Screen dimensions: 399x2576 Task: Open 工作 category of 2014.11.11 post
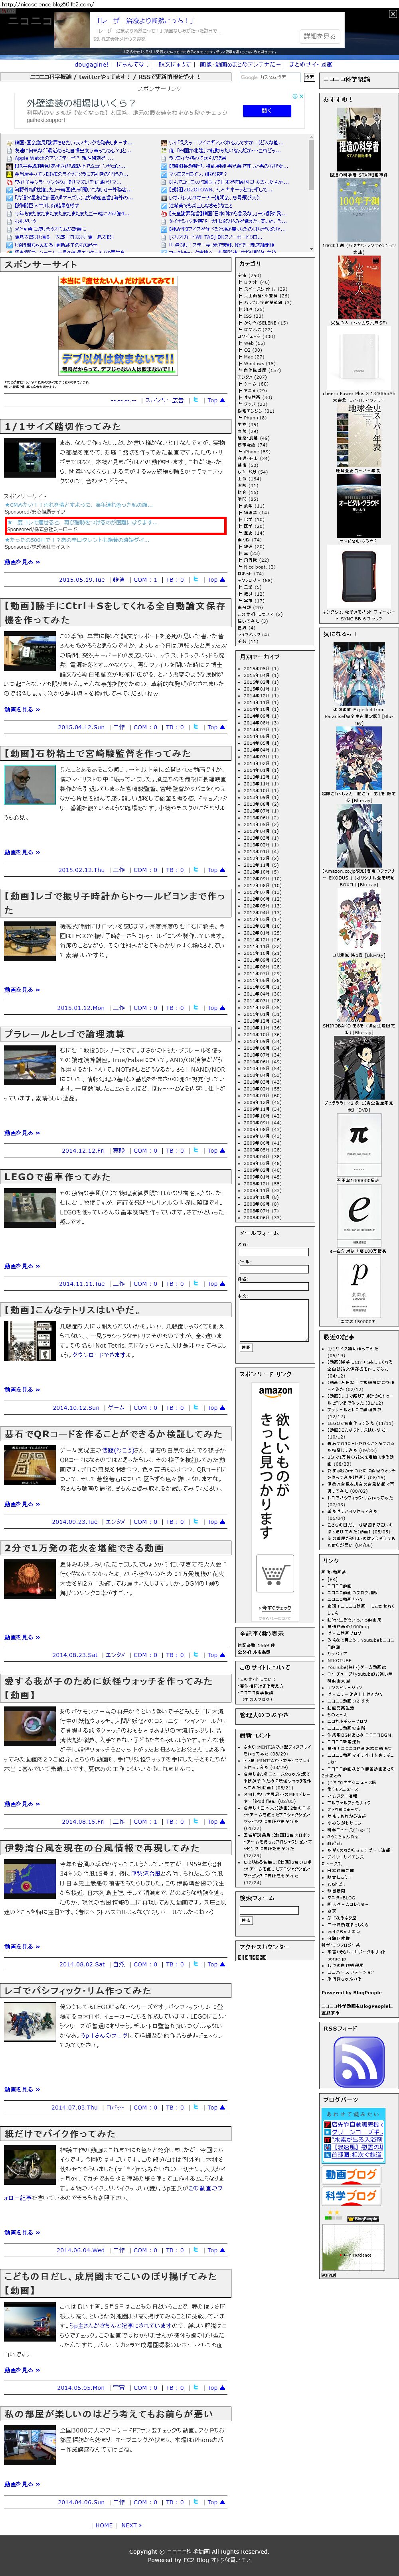tap(119, 1284)
